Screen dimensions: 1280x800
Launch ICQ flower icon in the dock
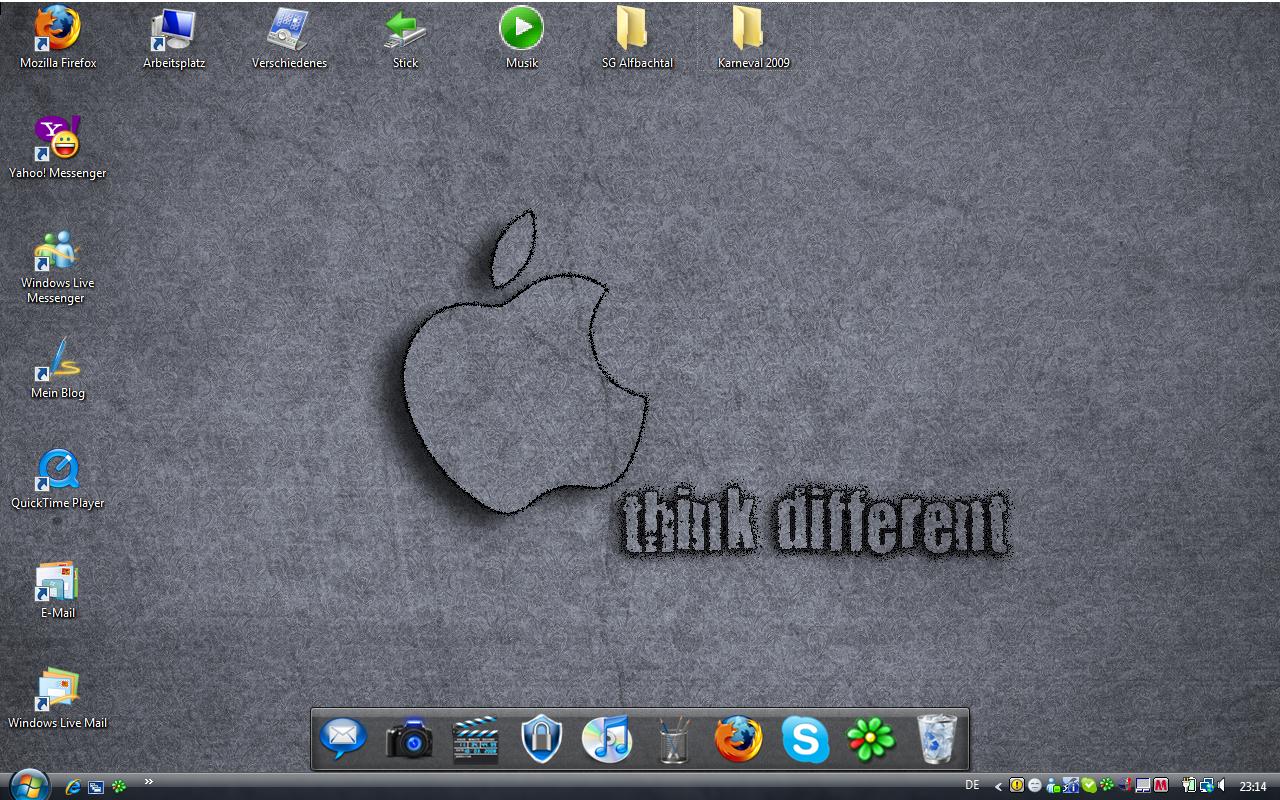coord(871,740)
